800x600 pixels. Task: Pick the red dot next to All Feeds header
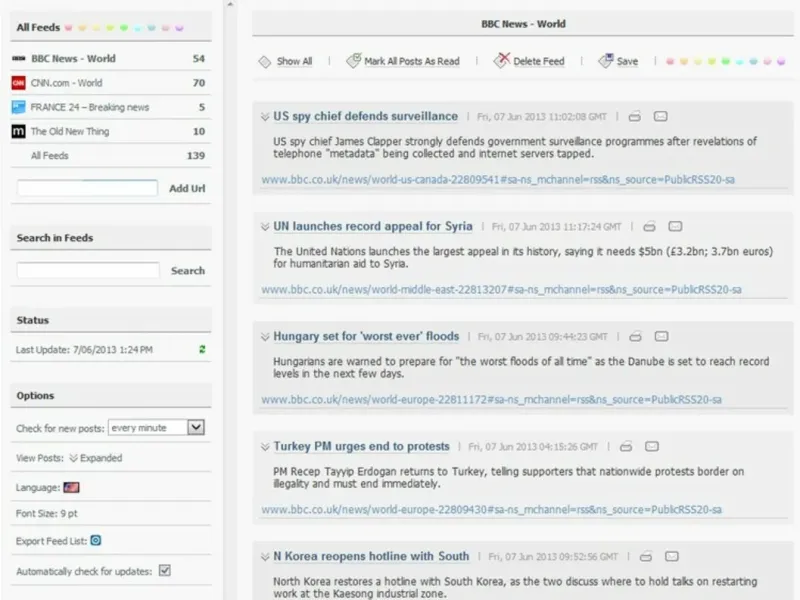[x=68, y=28]
